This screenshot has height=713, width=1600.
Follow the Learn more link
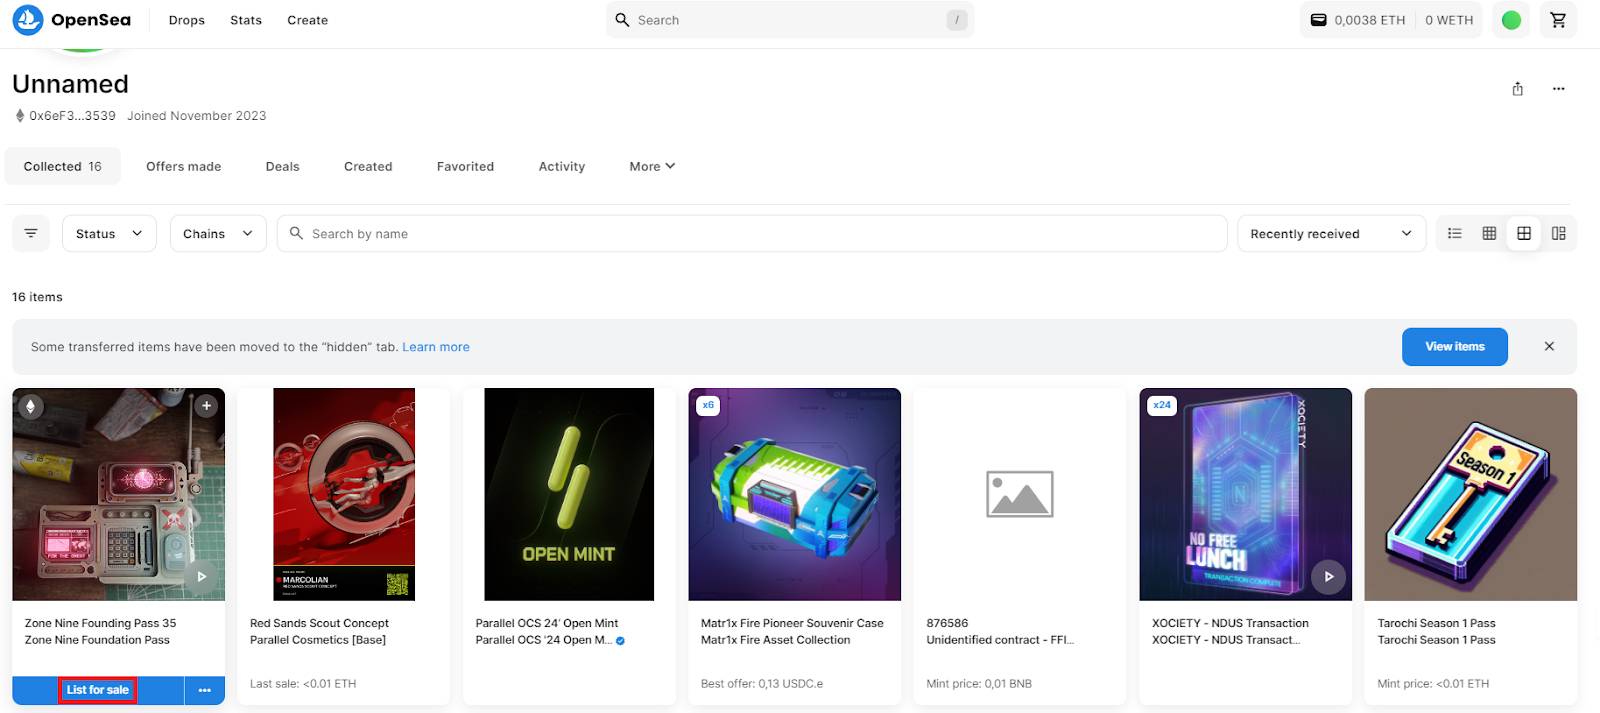click(x=436, y=347)
